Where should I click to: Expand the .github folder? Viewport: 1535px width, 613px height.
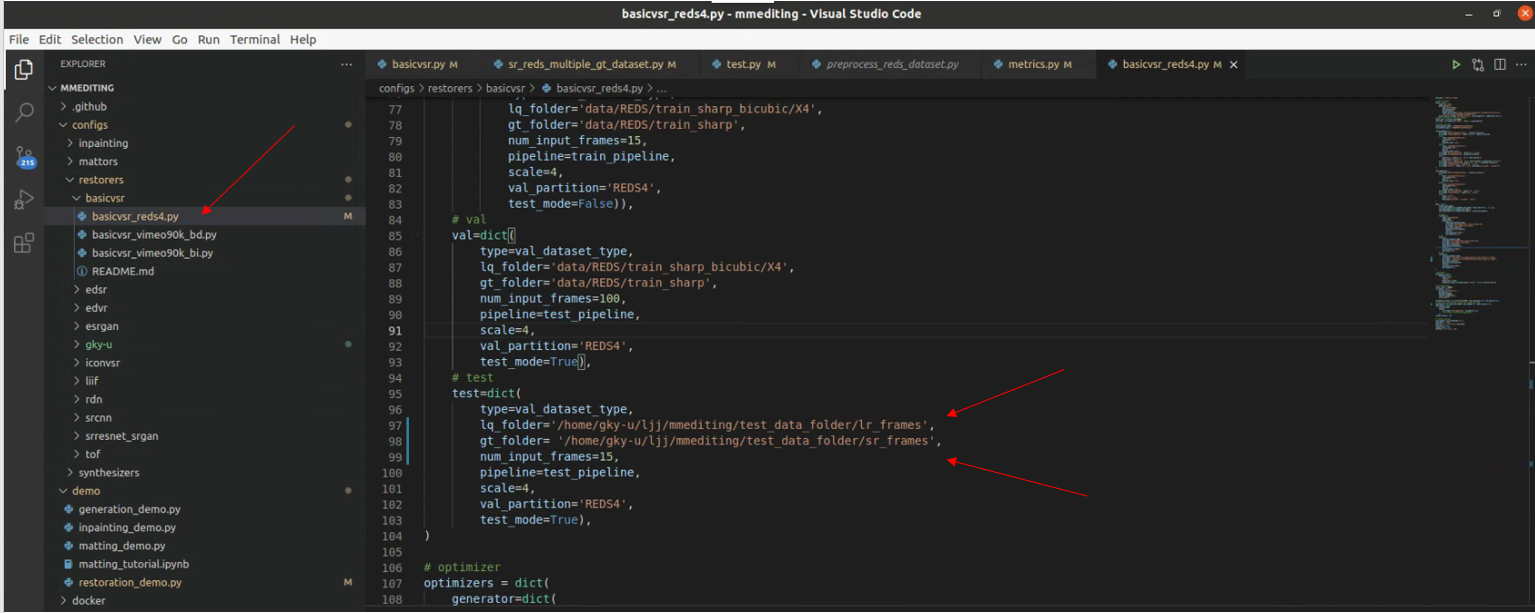[x=65, y=106]
